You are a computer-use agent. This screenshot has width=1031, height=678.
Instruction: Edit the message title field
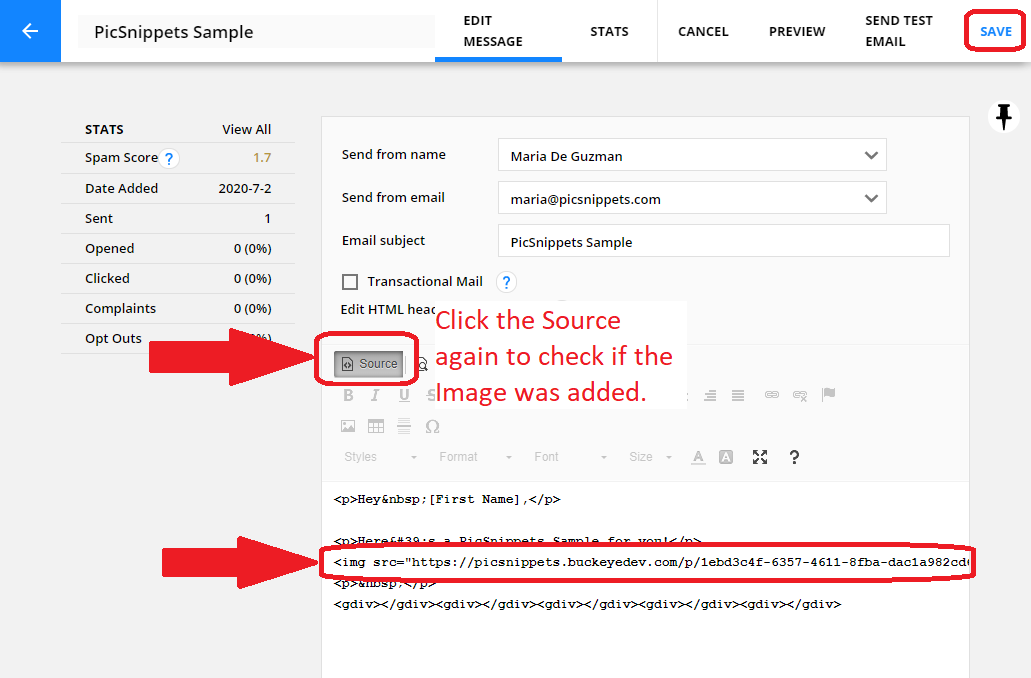click(x=256, y=32)
